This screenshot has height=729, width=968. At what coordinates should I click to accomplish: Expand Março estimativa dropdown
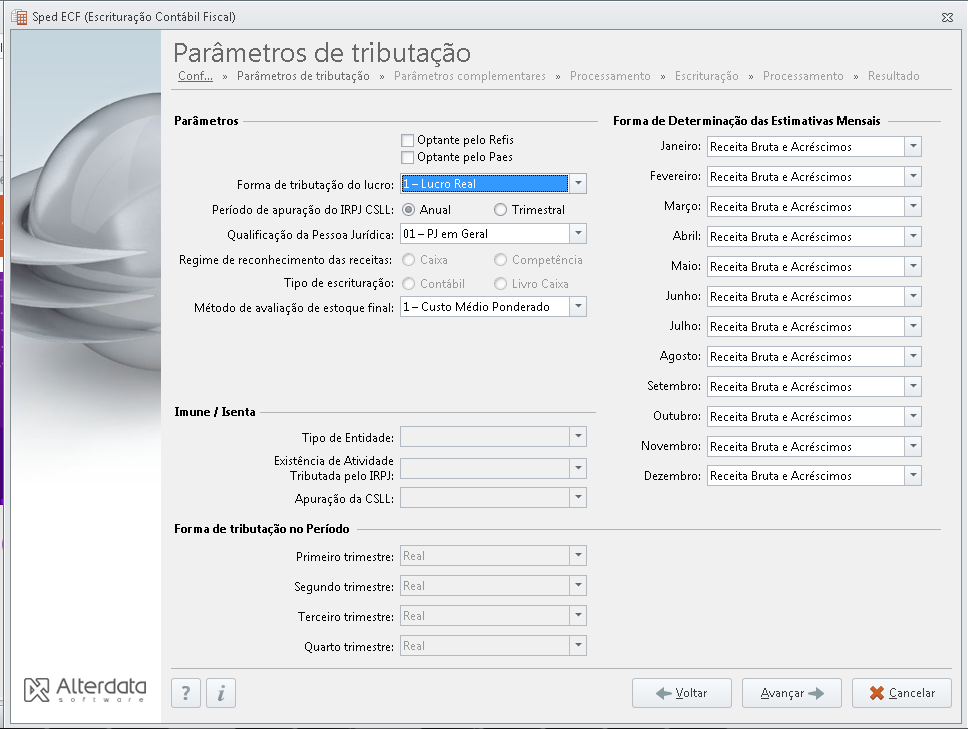click(913, 206)
